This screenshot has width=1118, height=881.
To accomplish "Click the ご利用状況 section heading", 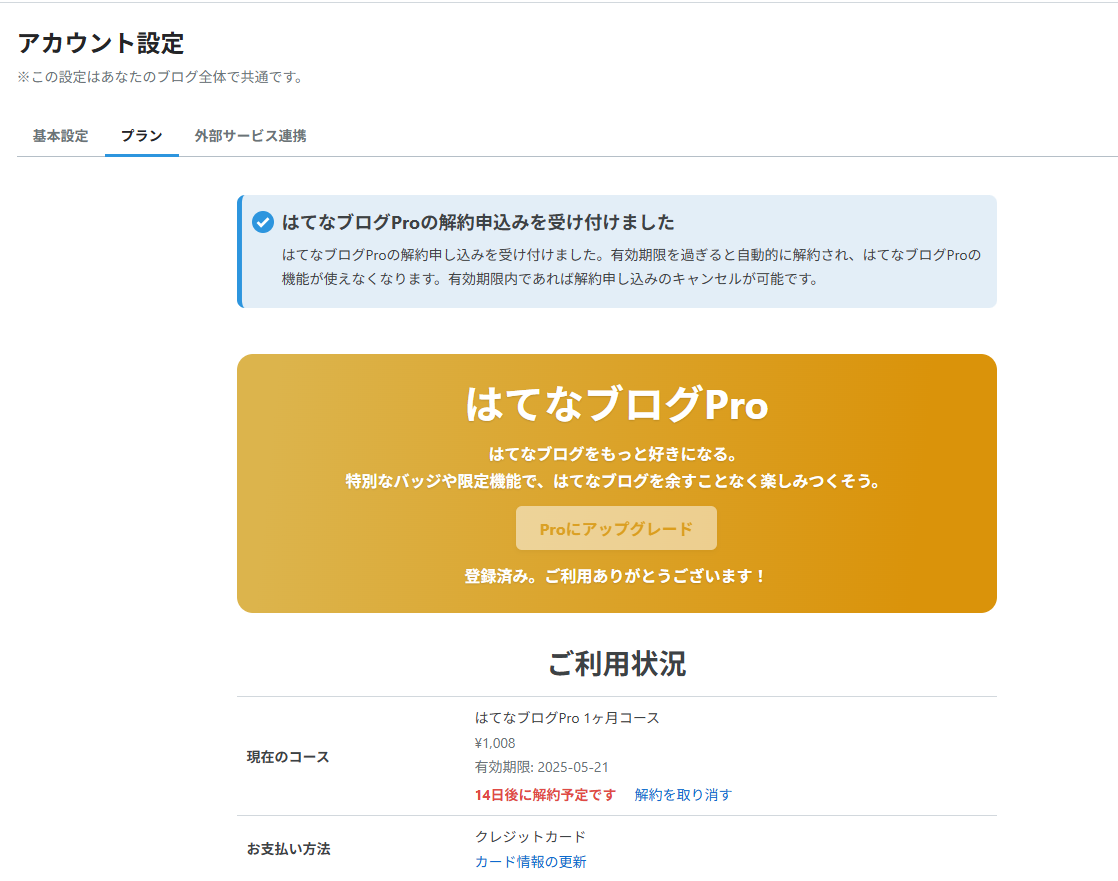I will (x=617, y=664).
